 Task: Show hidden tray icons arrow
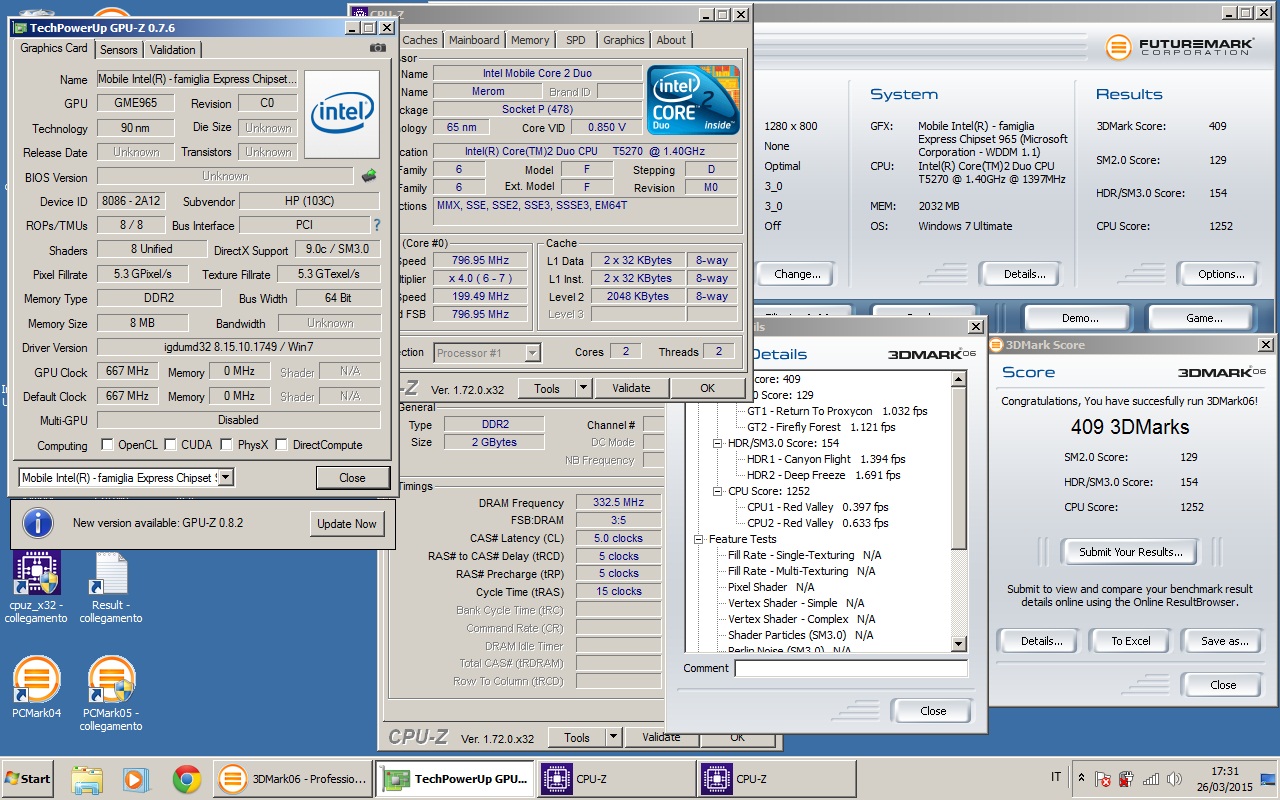click(x=1081, y=777)
